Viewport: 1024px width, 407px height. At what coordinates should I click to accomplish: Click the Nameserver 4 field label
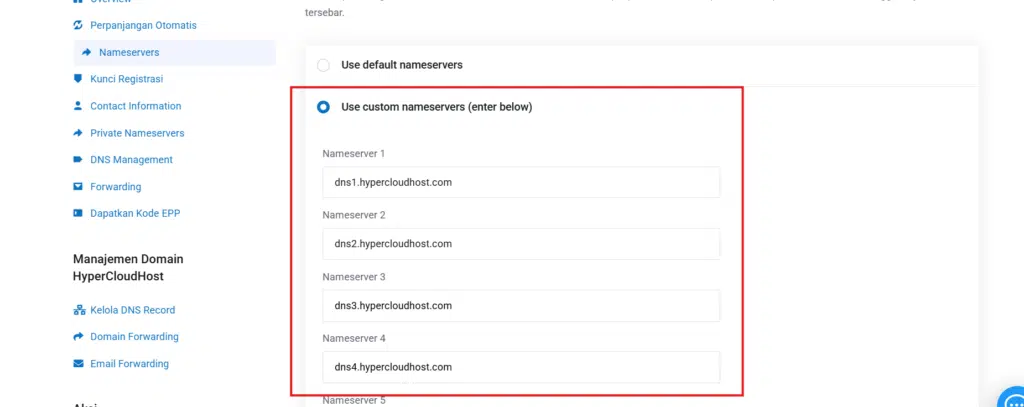pos(354,338)
